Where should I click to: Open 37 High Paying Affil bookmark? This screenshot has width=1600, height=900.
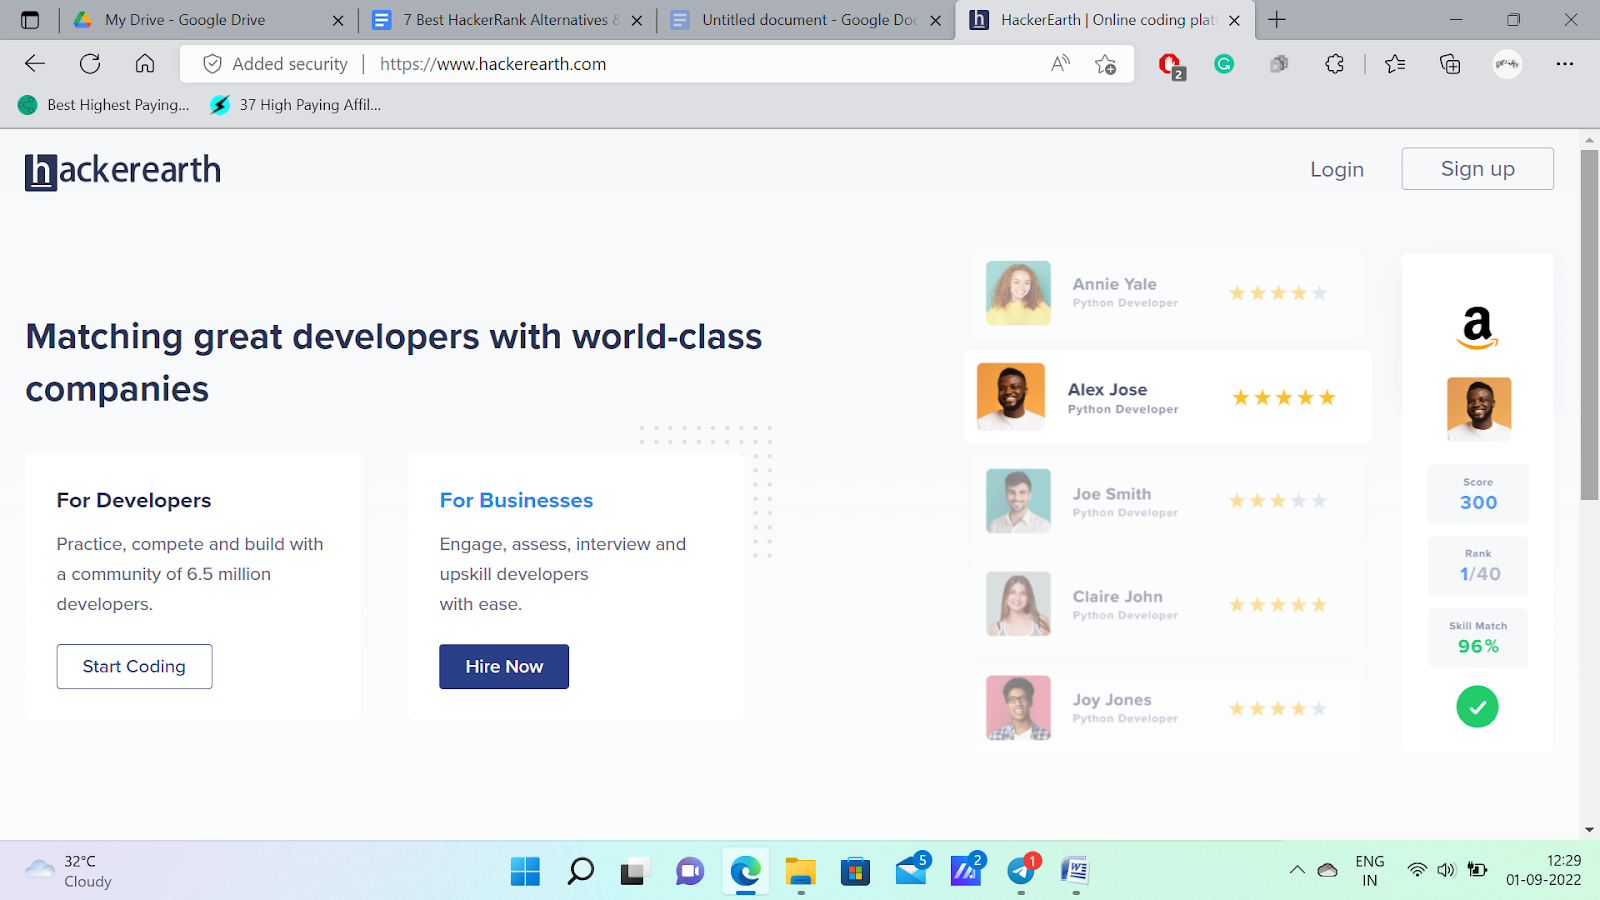[296, 105]
